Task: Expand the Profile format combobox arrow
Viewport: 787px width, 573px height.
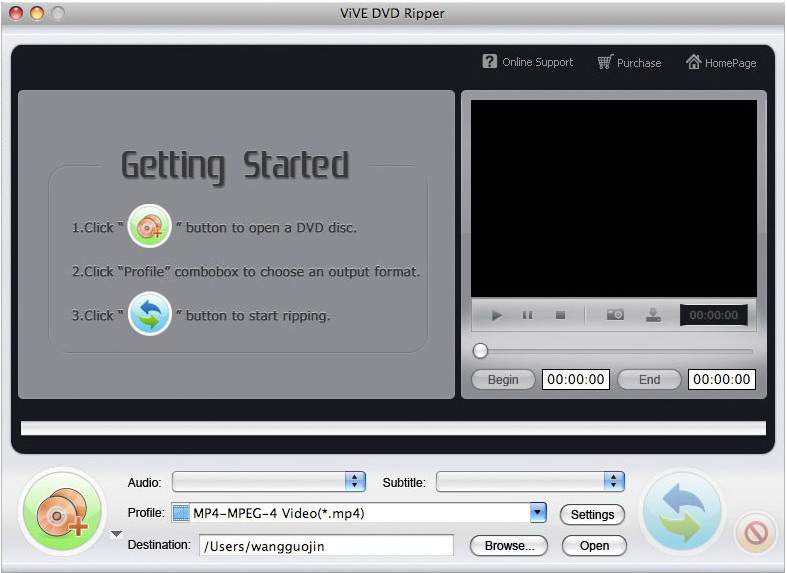Action: (x=538, y=513)
